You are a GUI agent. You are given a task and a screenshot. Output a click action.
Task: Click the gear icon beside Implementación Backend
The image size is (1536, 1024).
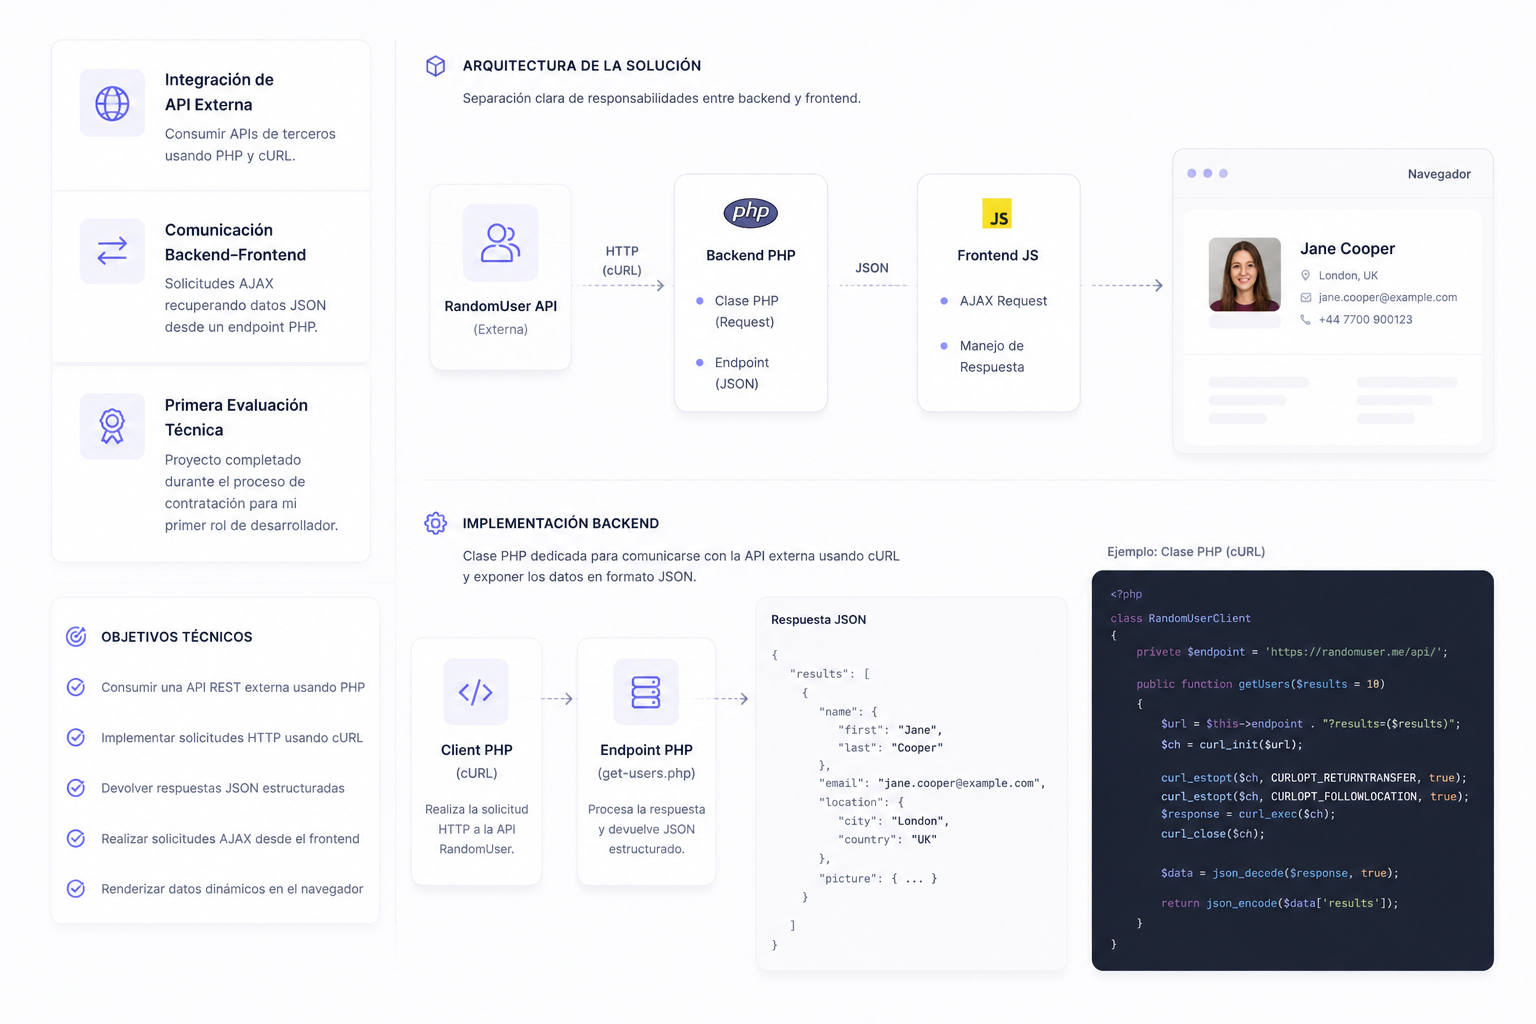[435, 523]
